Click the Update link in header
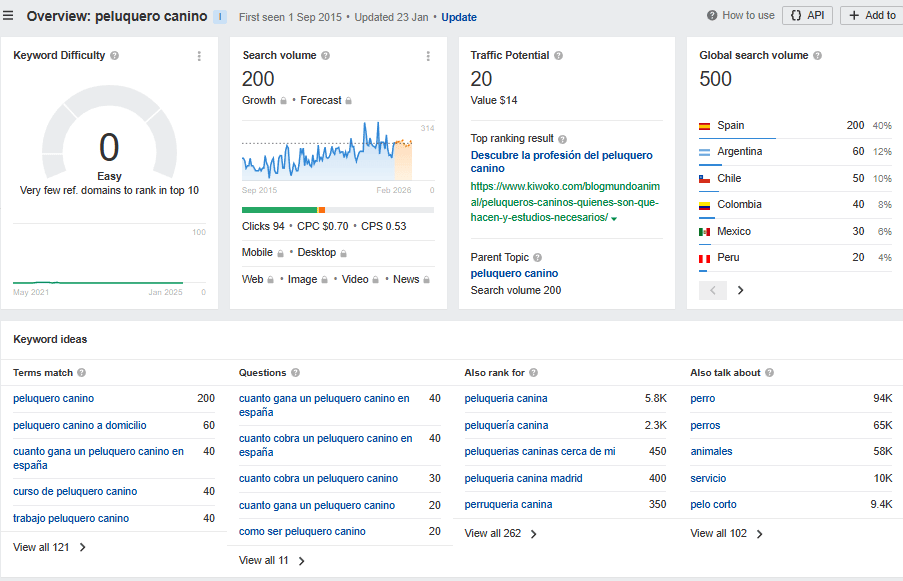This screenshot has width=903, height=581. (459, 17)
